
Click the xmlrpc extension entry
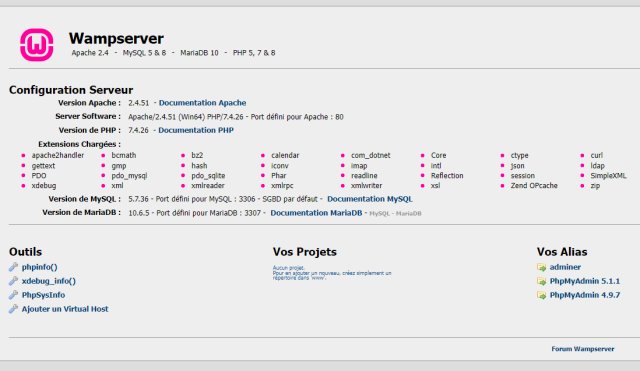tap(282, 186)
